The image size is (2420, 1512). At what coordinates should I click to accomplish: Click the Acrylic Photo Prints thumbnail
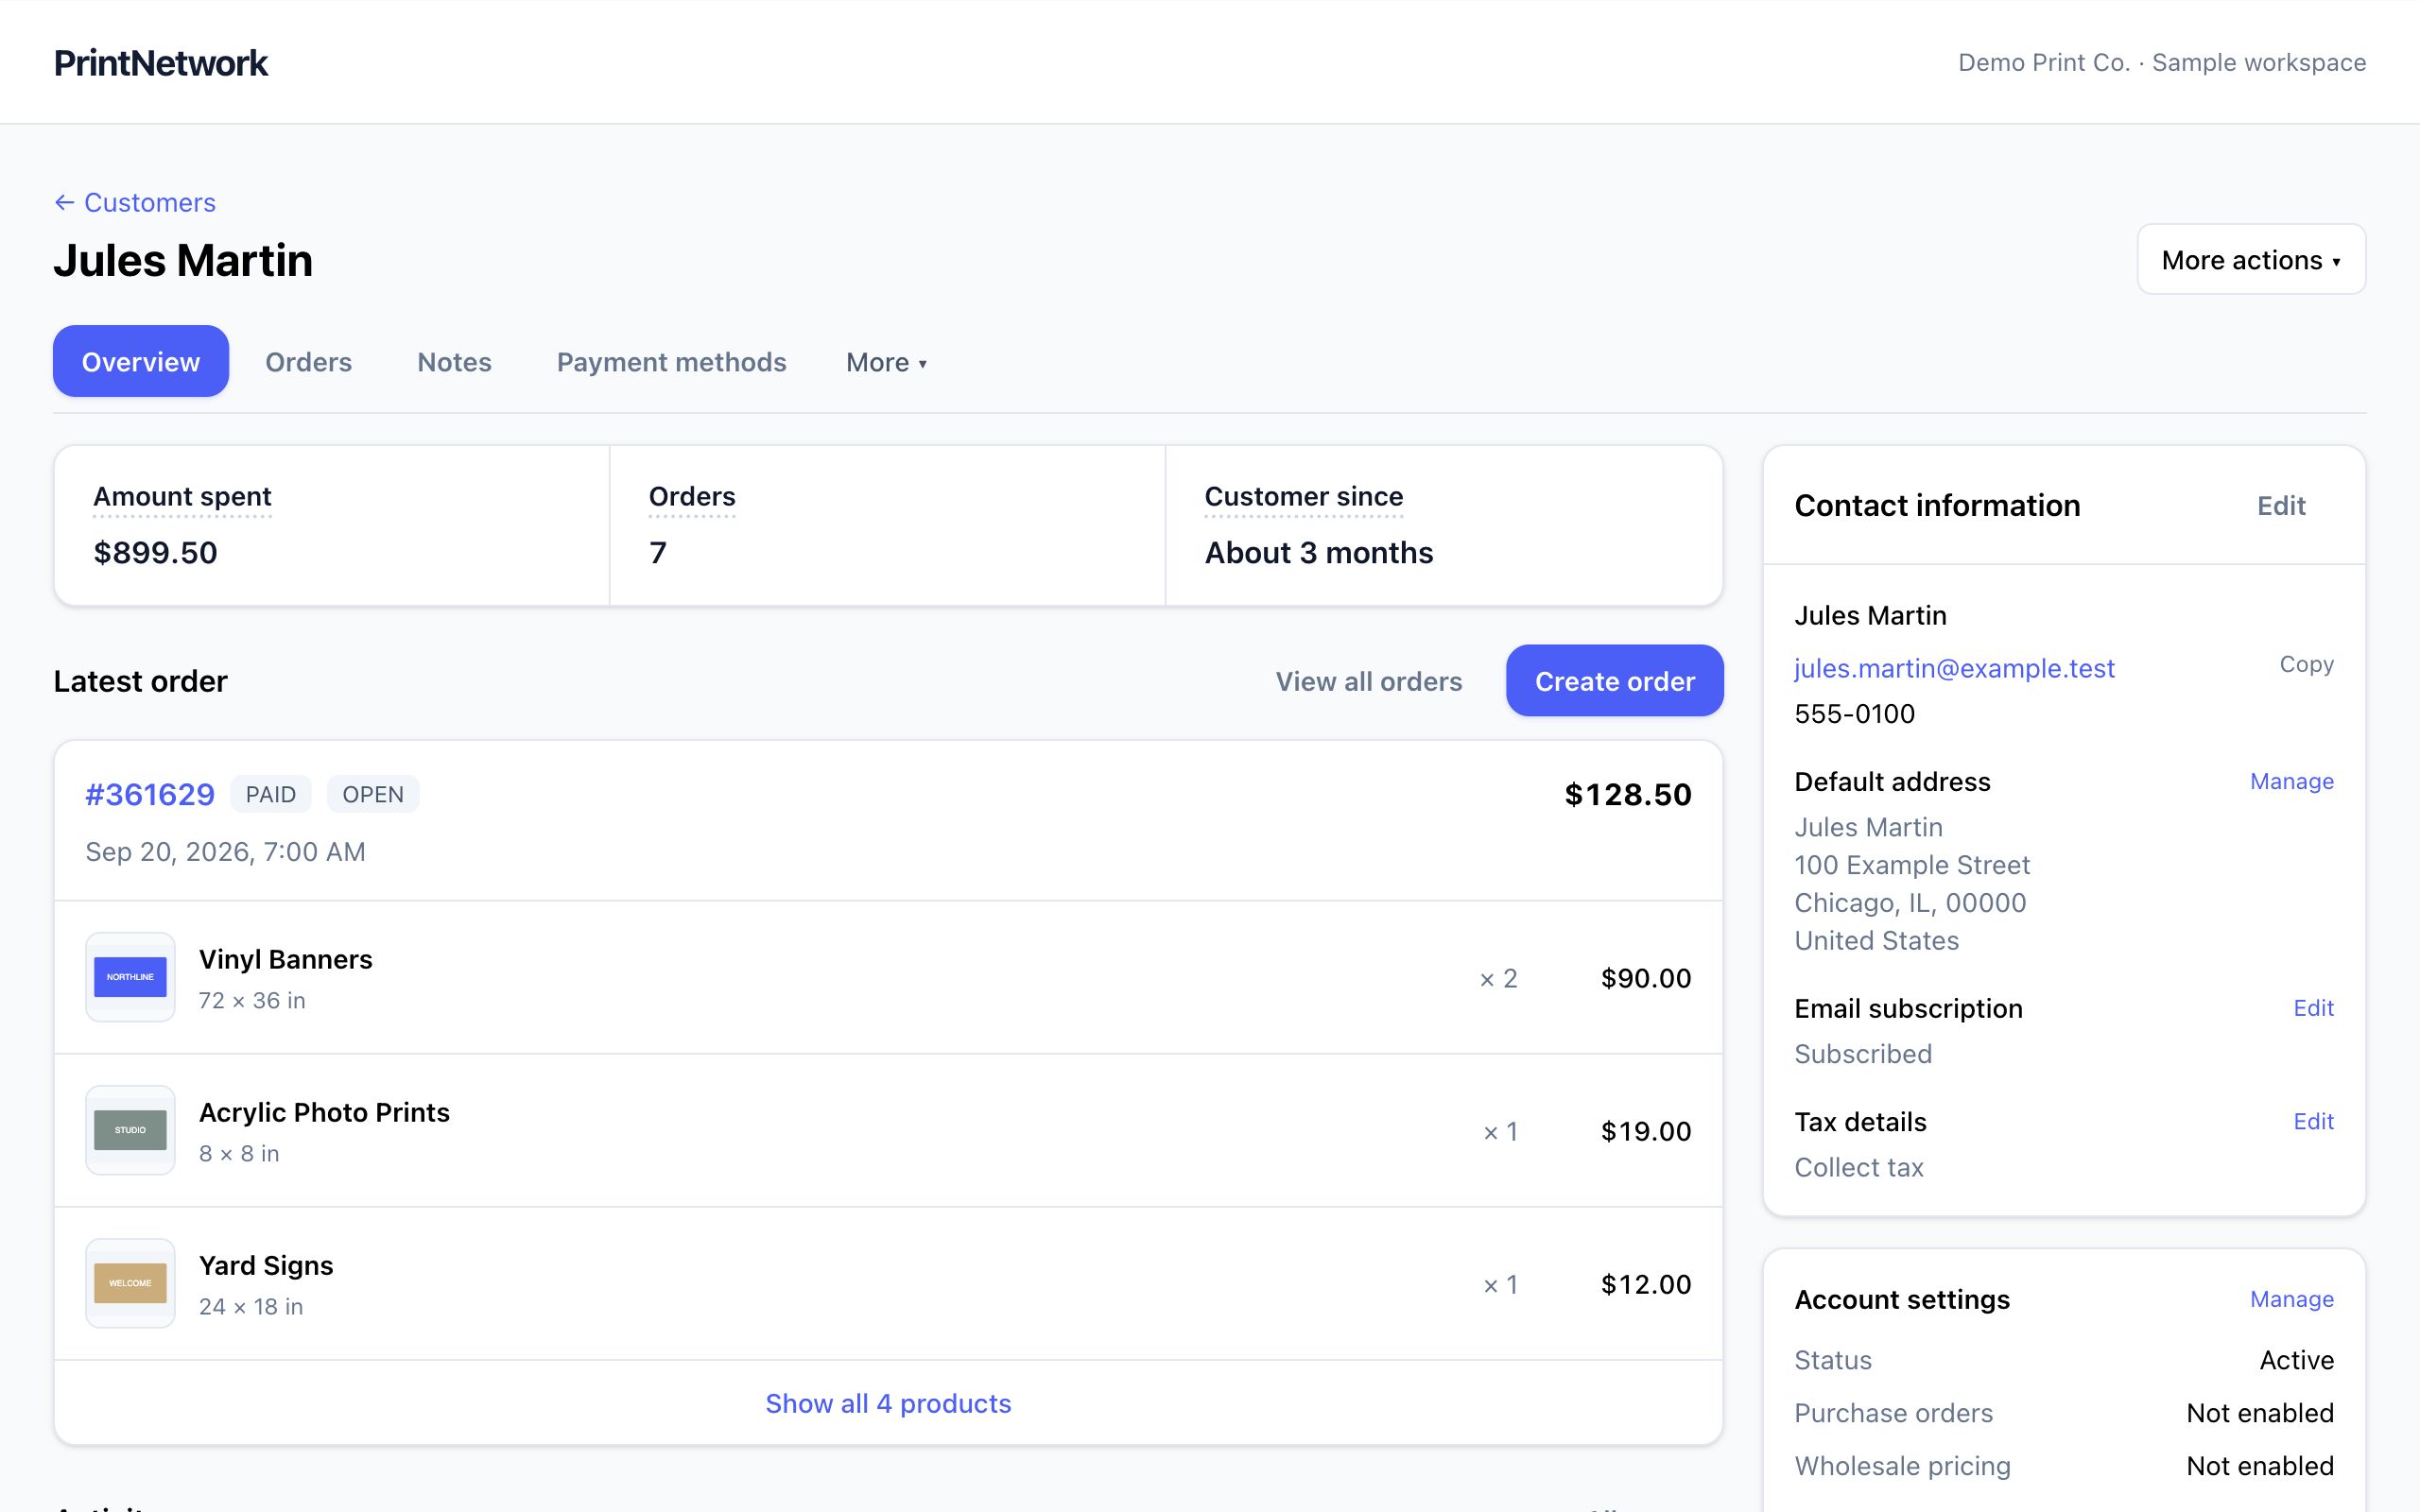point(130,1130)
